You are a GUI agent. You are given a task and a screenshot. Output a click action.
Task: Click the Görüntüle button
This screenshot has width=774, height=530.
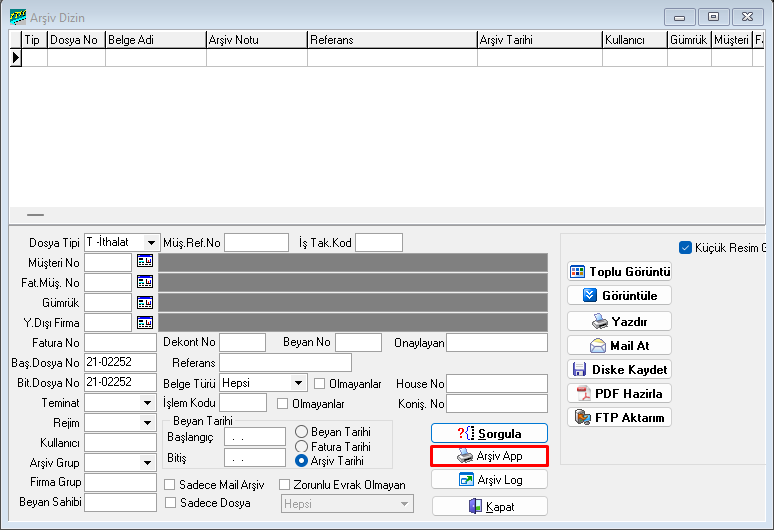tap(619, 296)
